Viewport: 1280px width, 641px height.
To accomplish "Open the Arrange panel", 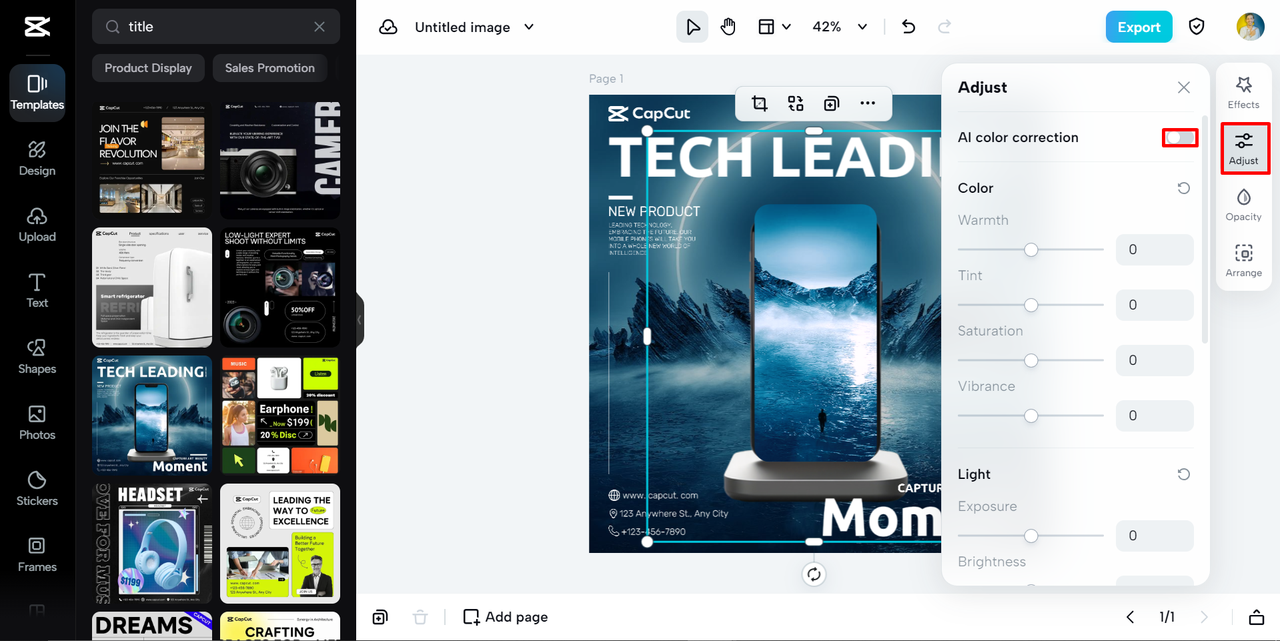I will pos(1244,260).
